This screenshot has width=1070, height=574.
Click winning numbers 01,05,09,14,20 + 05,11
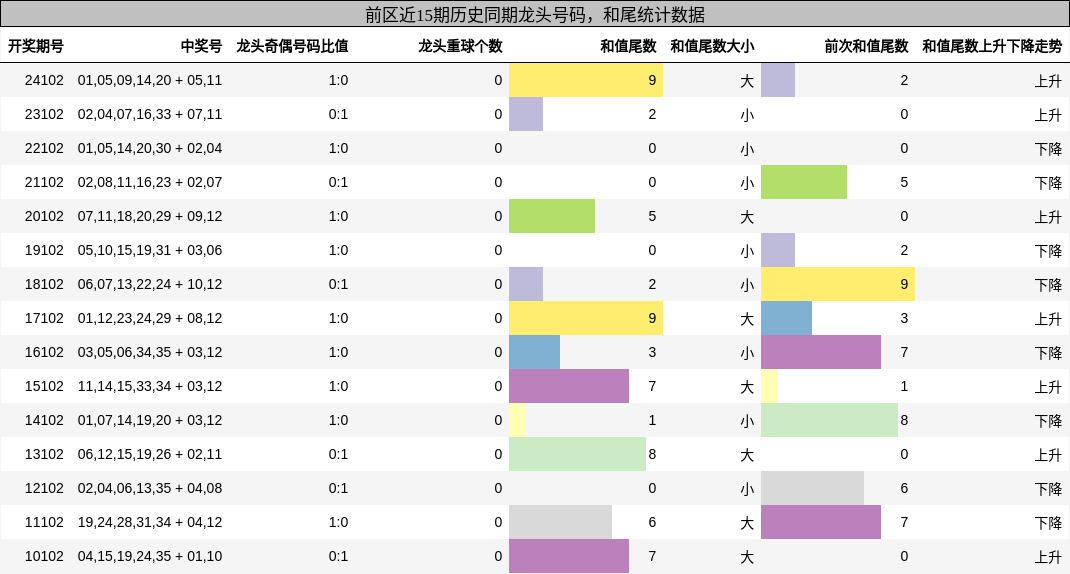point(149,80)
